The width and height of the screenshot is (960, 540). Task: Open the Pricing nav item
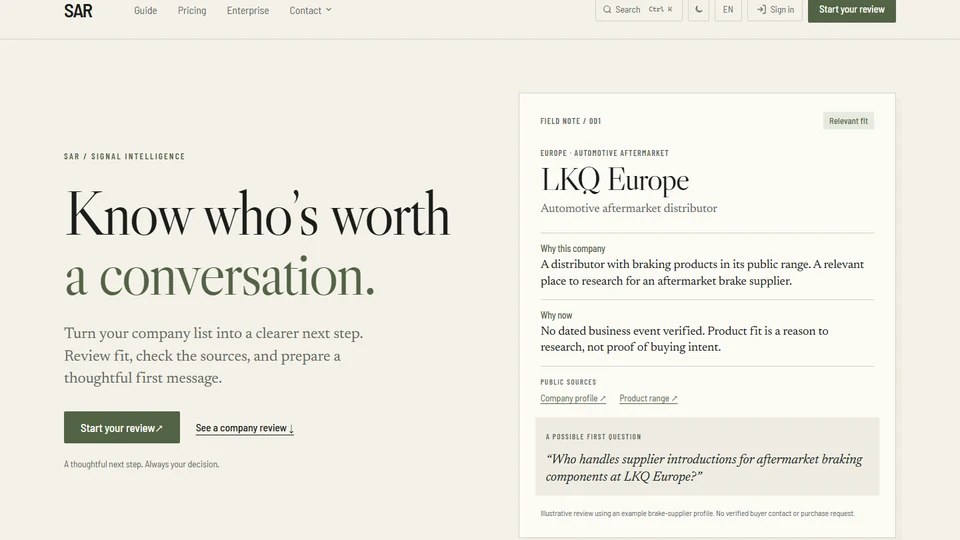pos(192,10)
